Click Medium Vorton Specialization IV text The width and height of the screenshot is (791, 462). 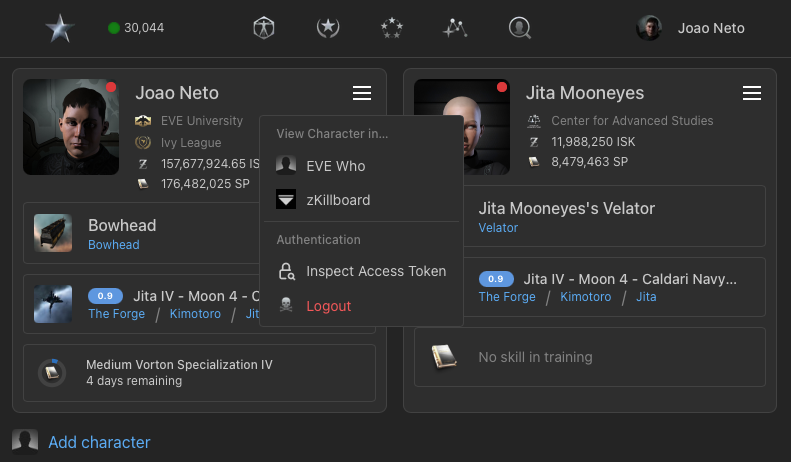(x=179, y=365)
